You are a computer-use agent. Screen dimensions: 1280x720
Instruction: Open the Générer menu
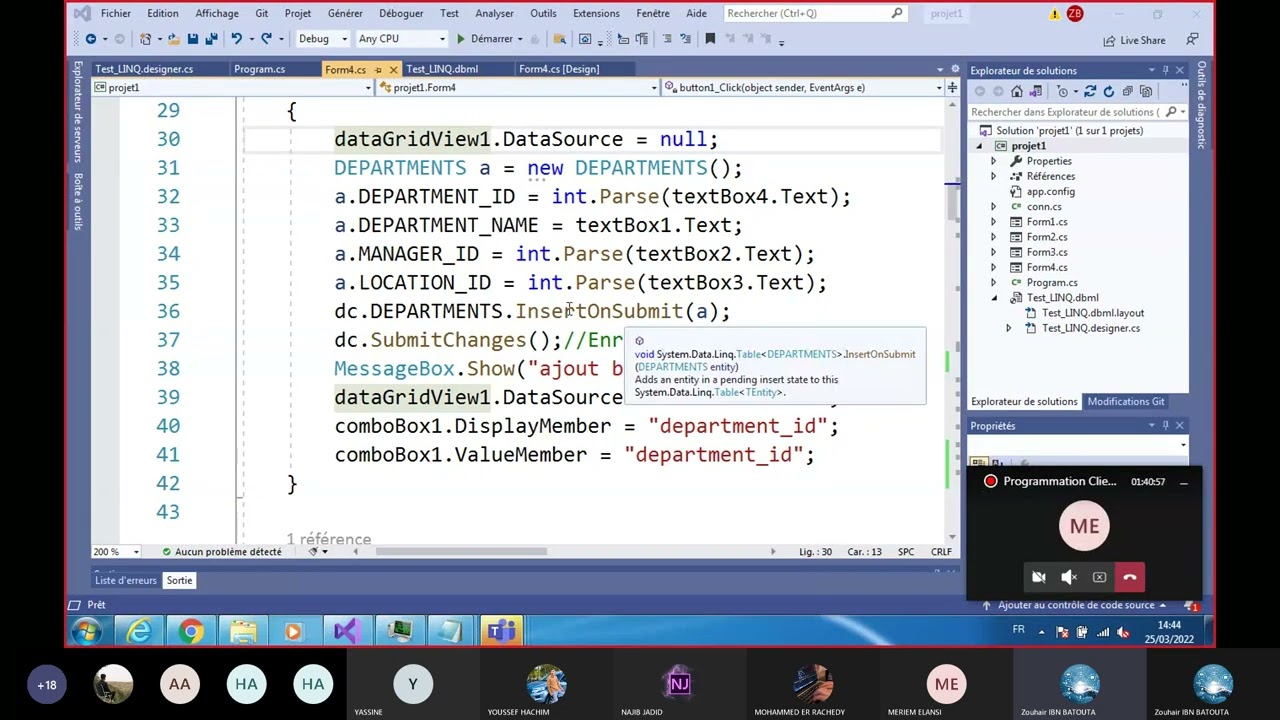[x=345, y=14]
